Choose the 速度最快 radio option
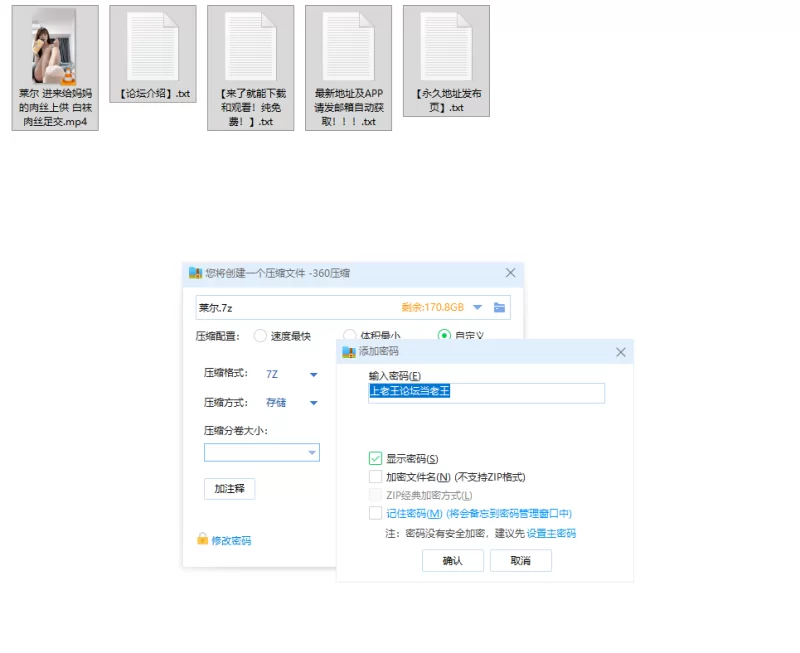Screen dimensions: 800x653 click(x=260, y=336)
